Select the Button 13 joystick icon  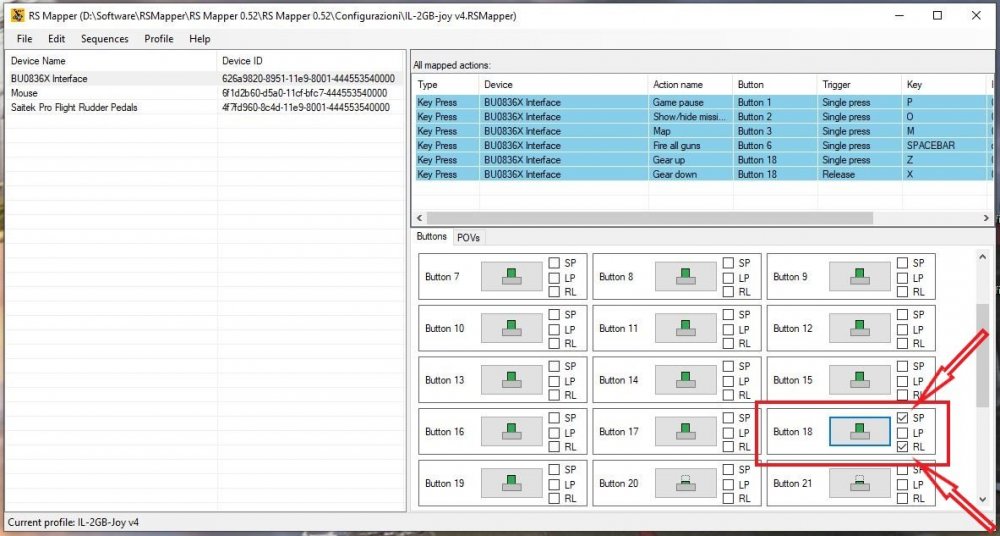coord(511,380)
